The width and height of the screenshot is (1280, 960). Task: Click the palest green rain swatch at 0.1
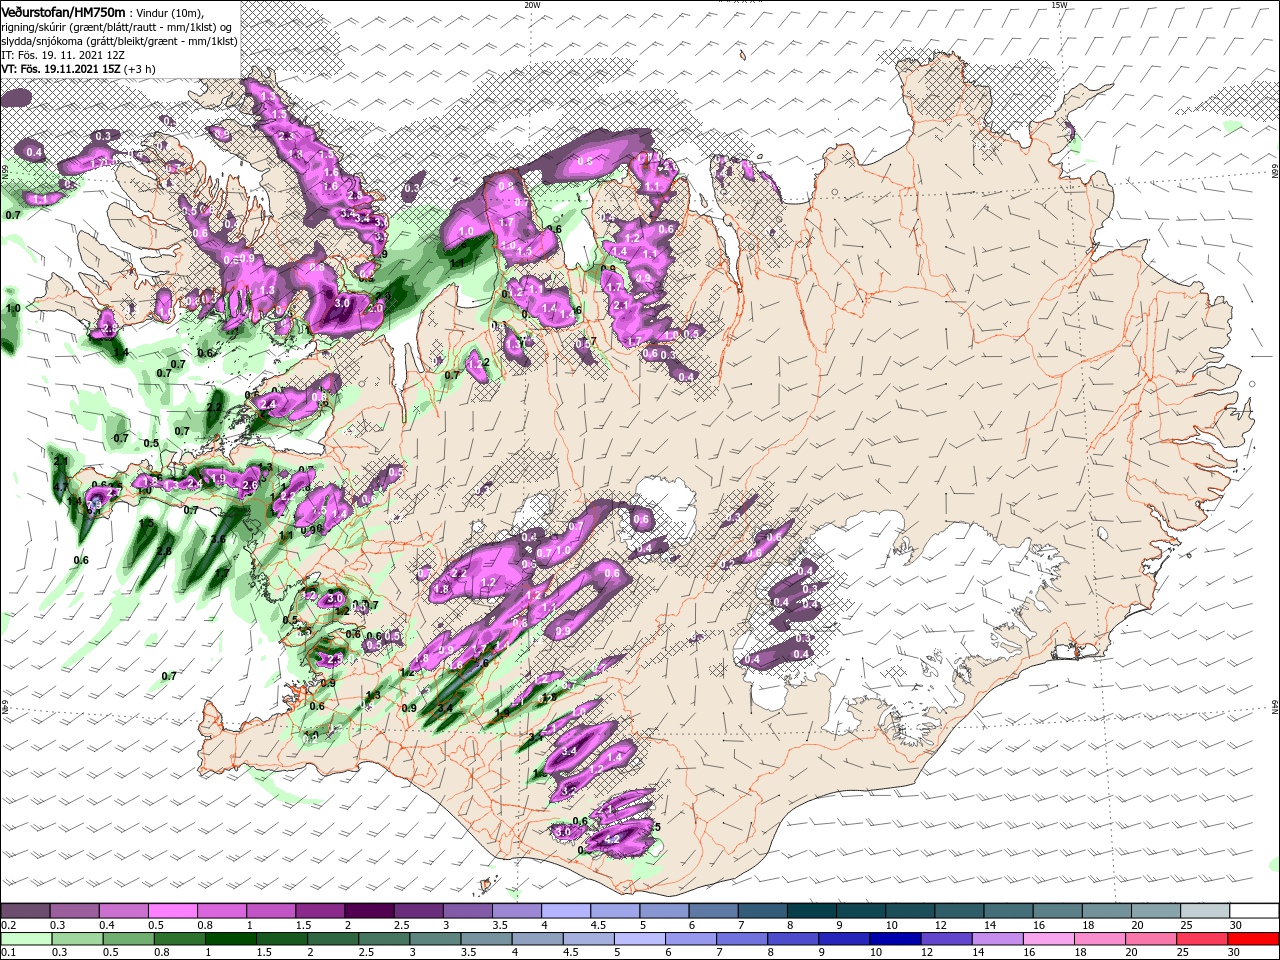[x=26, y=938]
